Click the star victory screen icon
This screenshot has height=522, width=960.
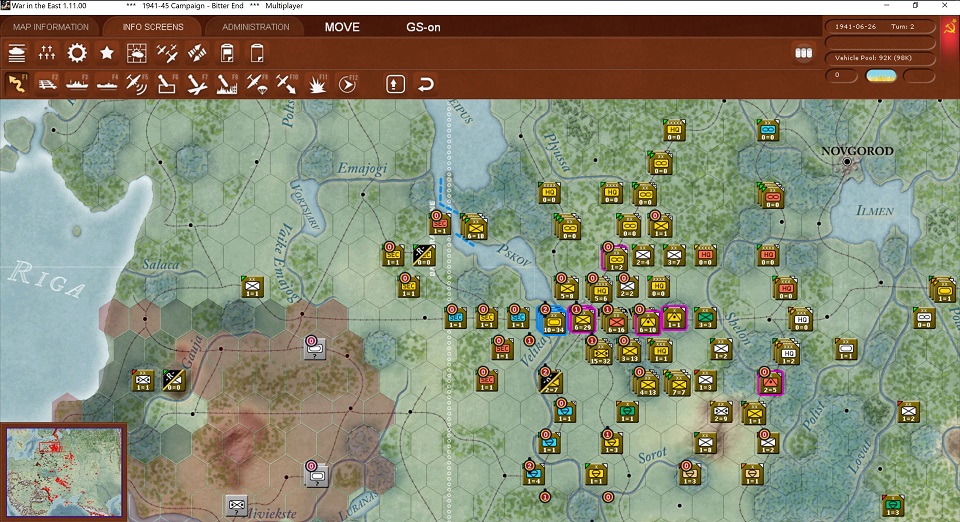click(107, 54)
